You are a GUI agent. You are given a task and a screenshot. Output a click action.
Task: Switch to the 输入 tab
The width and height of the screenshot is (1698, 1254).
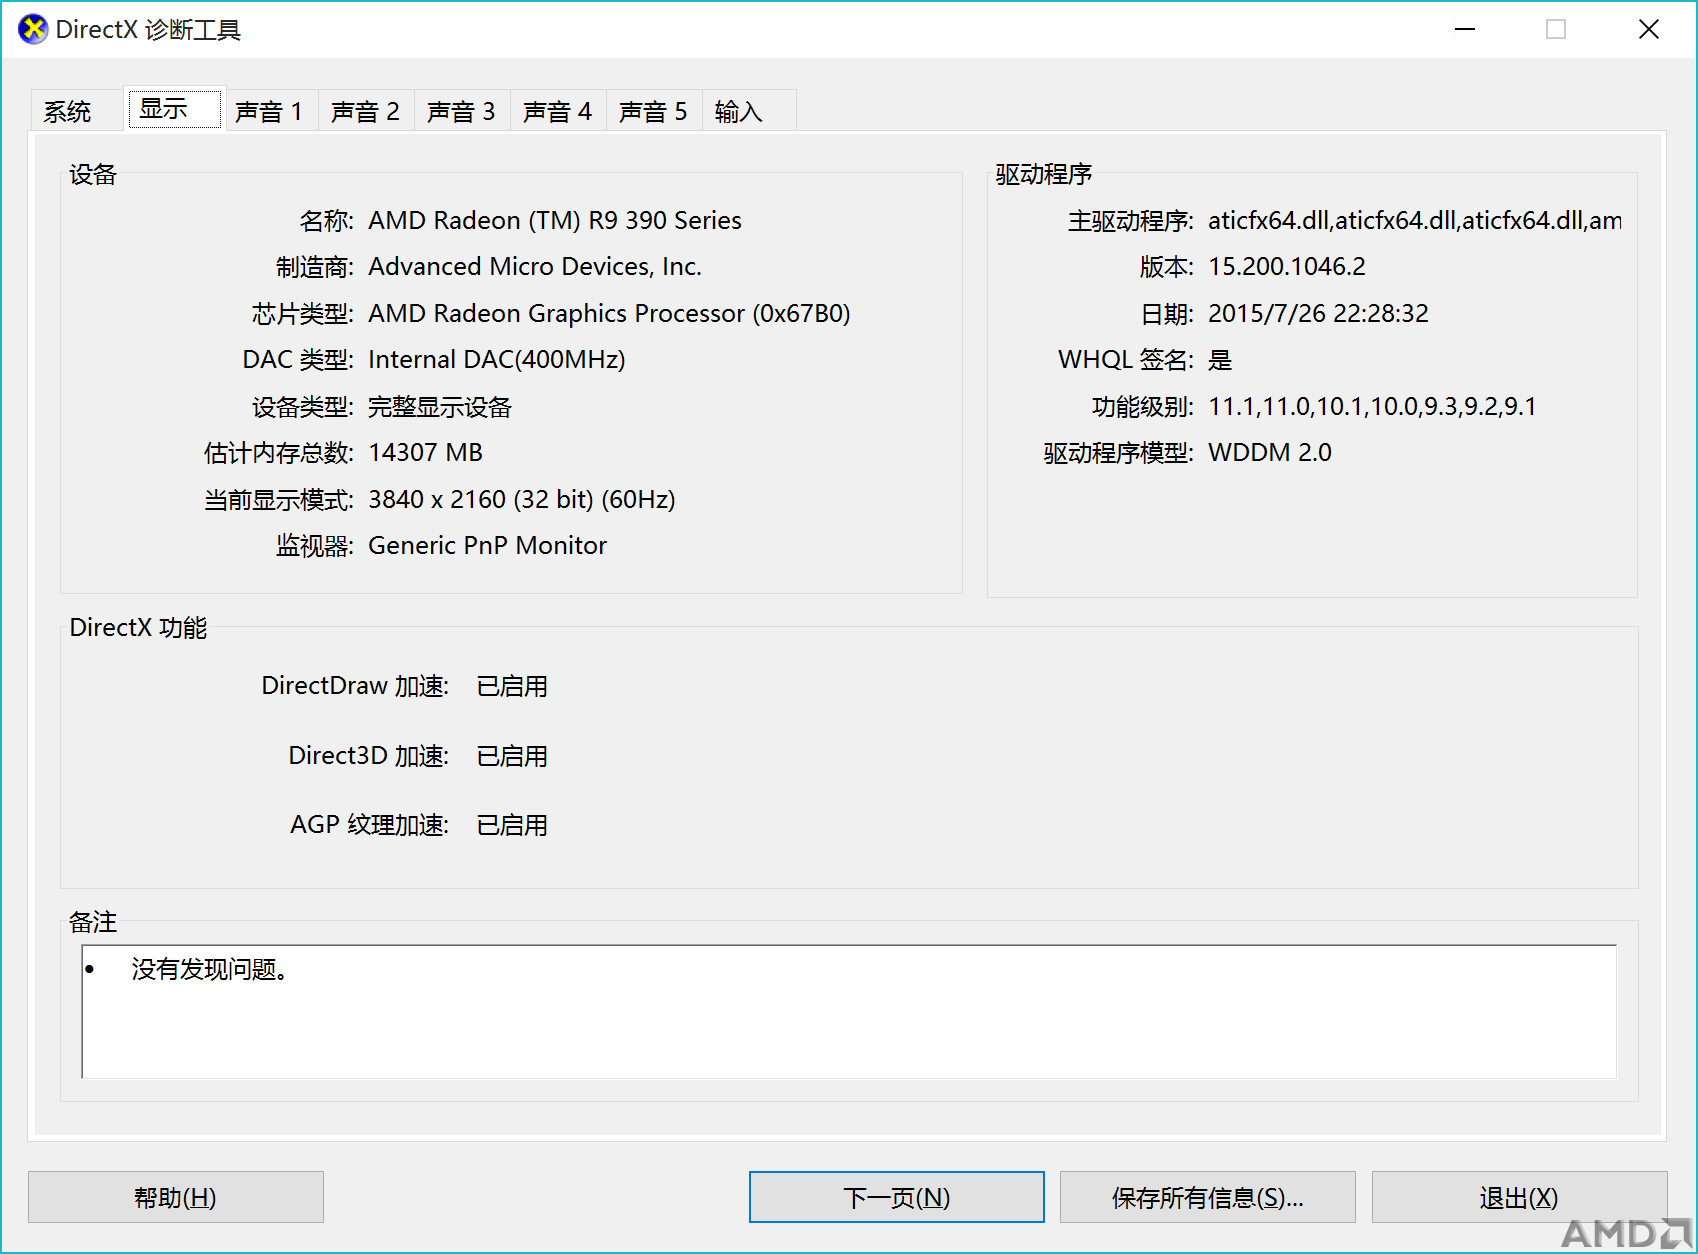(749, 111)
